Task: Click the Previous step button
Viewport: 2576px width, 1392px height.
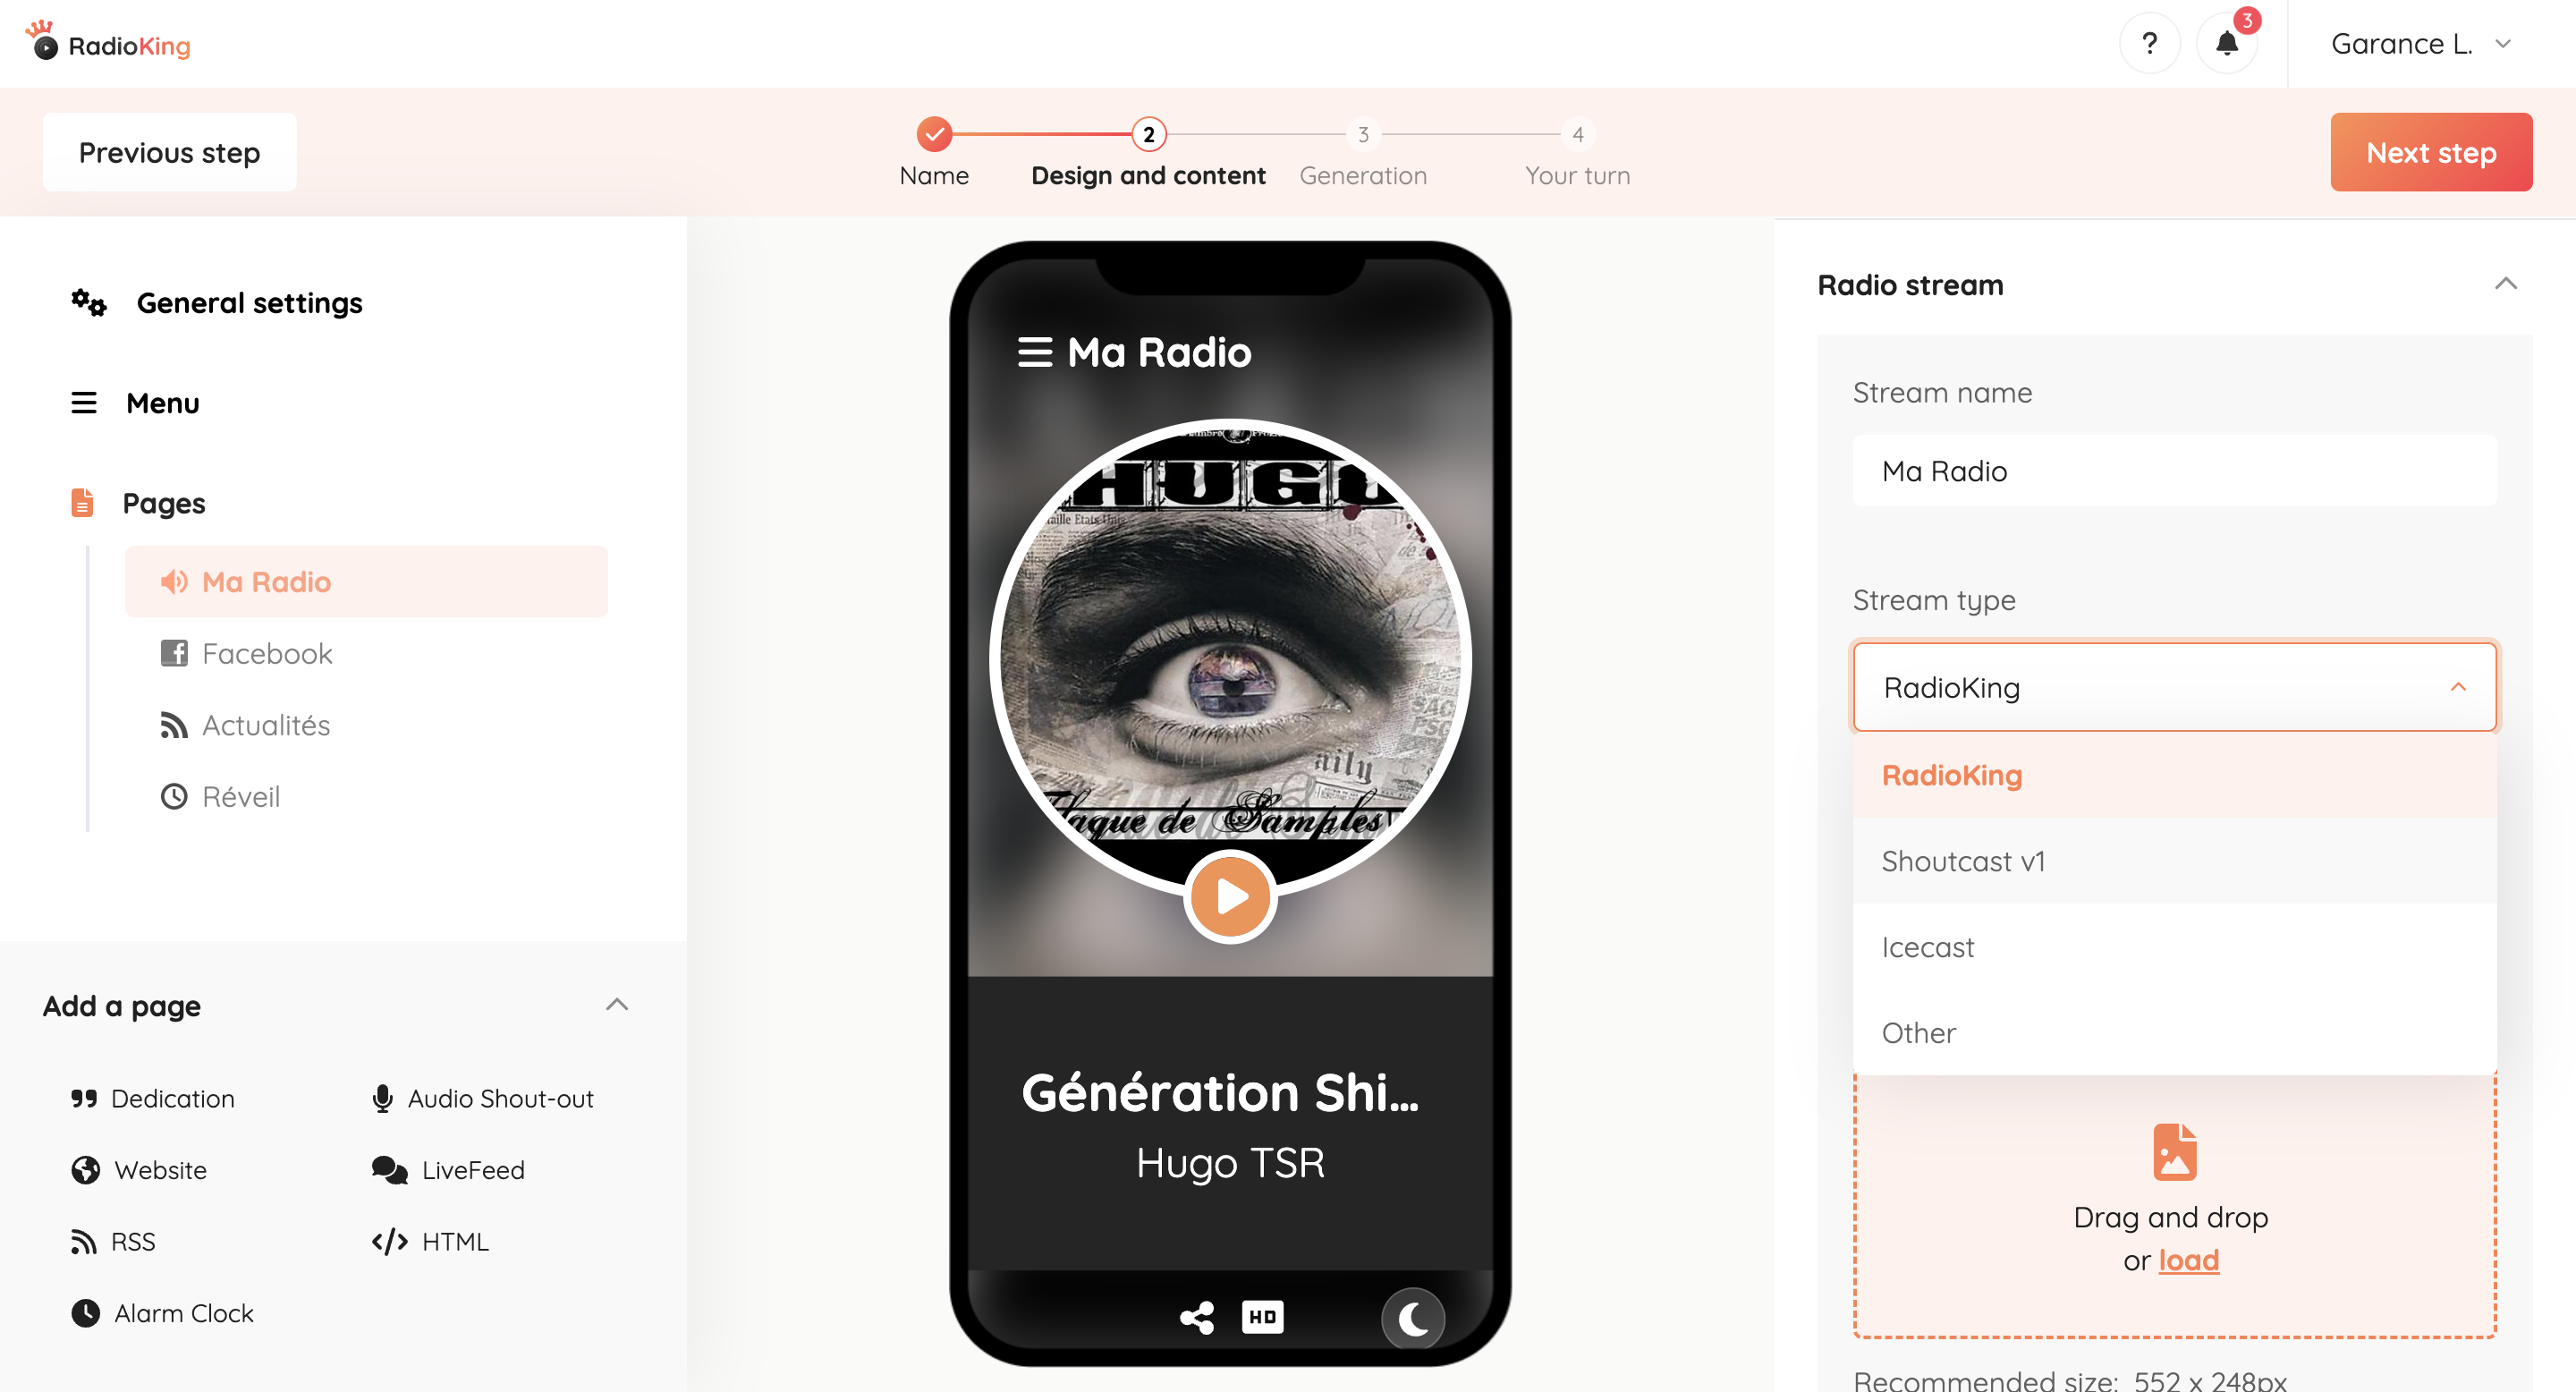Action: pos(169,152)
